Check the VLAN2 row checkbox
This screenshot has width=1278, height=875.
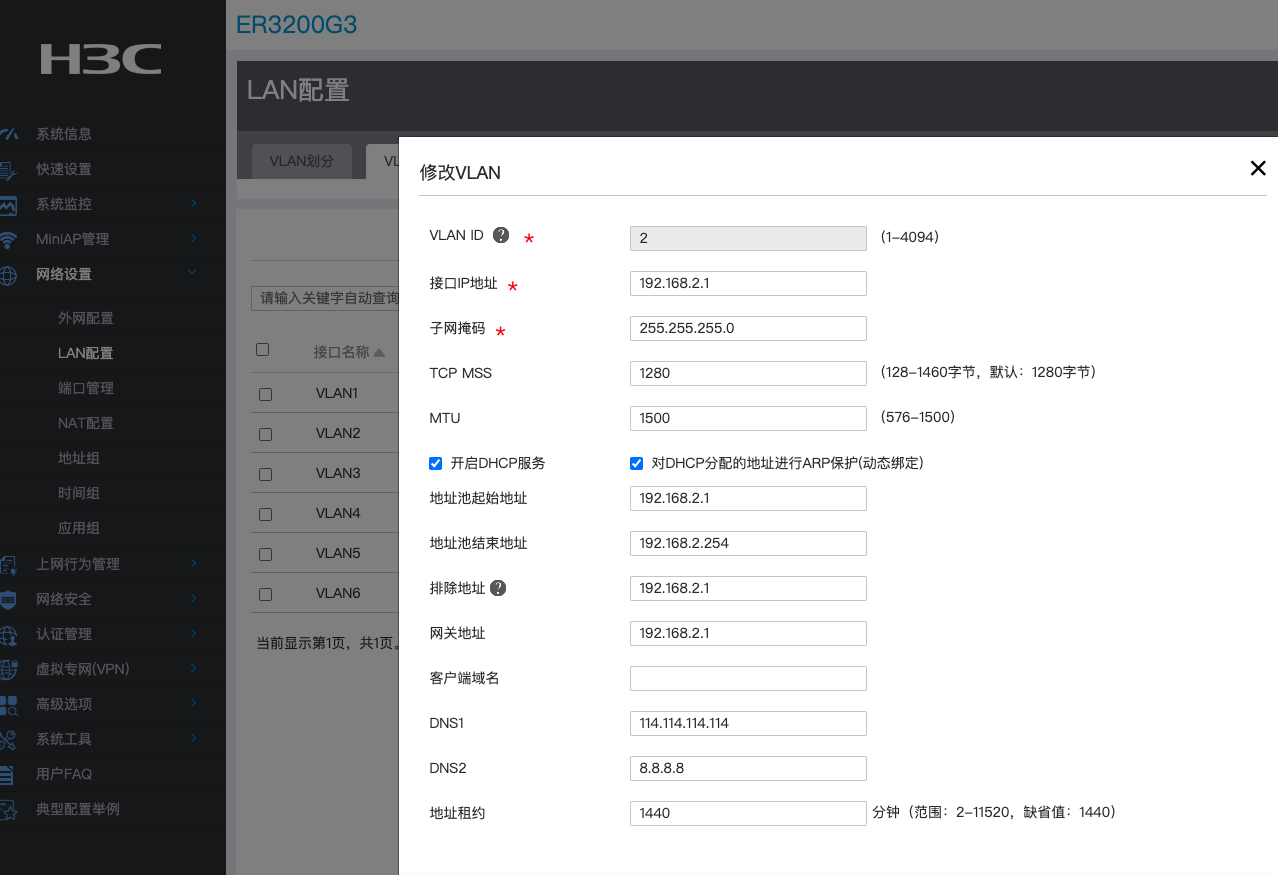(x=265, y=434)
